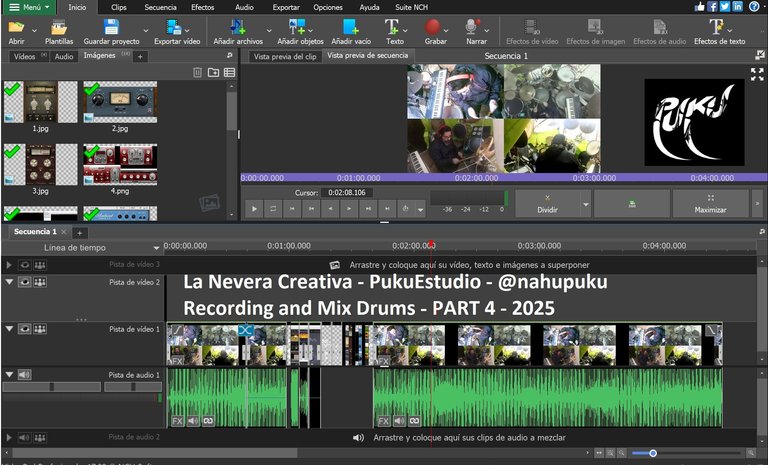Toggle group icon on Pista de vídeo 1

pos(40,329)
